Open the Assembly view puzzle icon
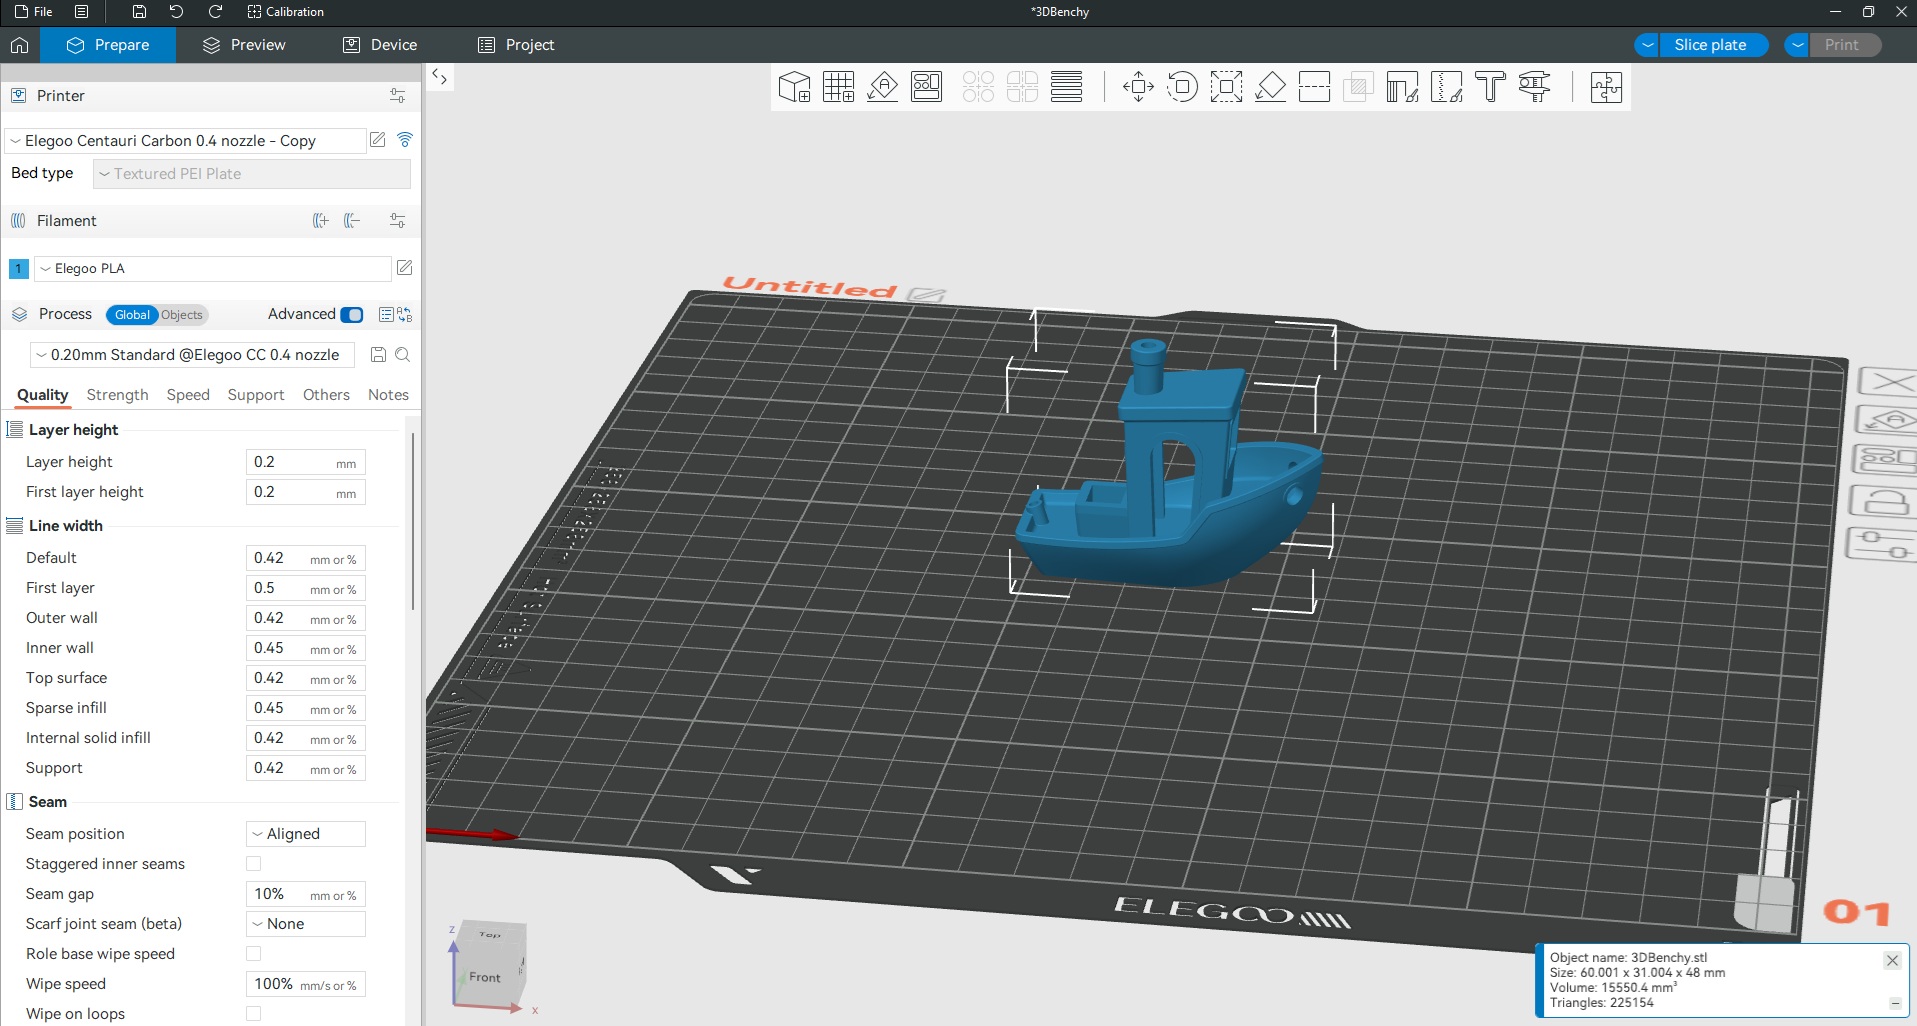1917x1026 pixels. (1606, 87)
